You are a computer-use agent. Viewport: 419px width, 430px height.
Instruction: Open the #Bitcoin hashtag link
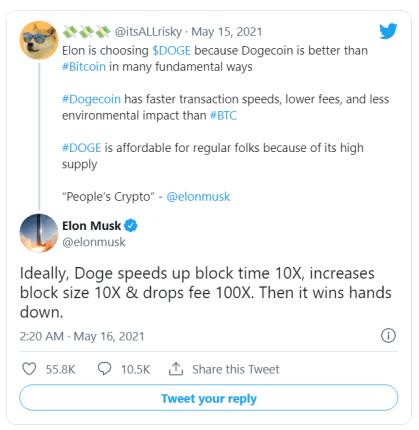[x=84, y=67]
